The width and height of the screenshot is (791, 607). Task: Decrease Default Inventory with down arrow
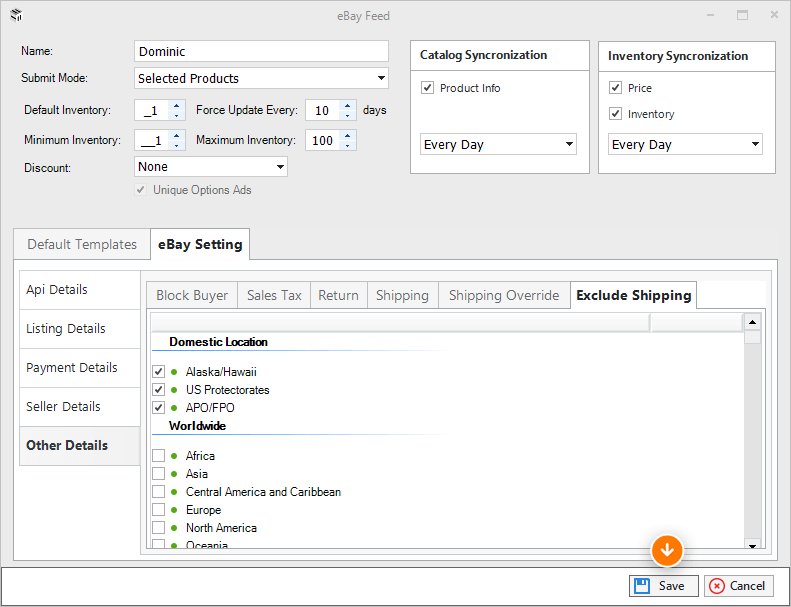(x=176, y=116)
